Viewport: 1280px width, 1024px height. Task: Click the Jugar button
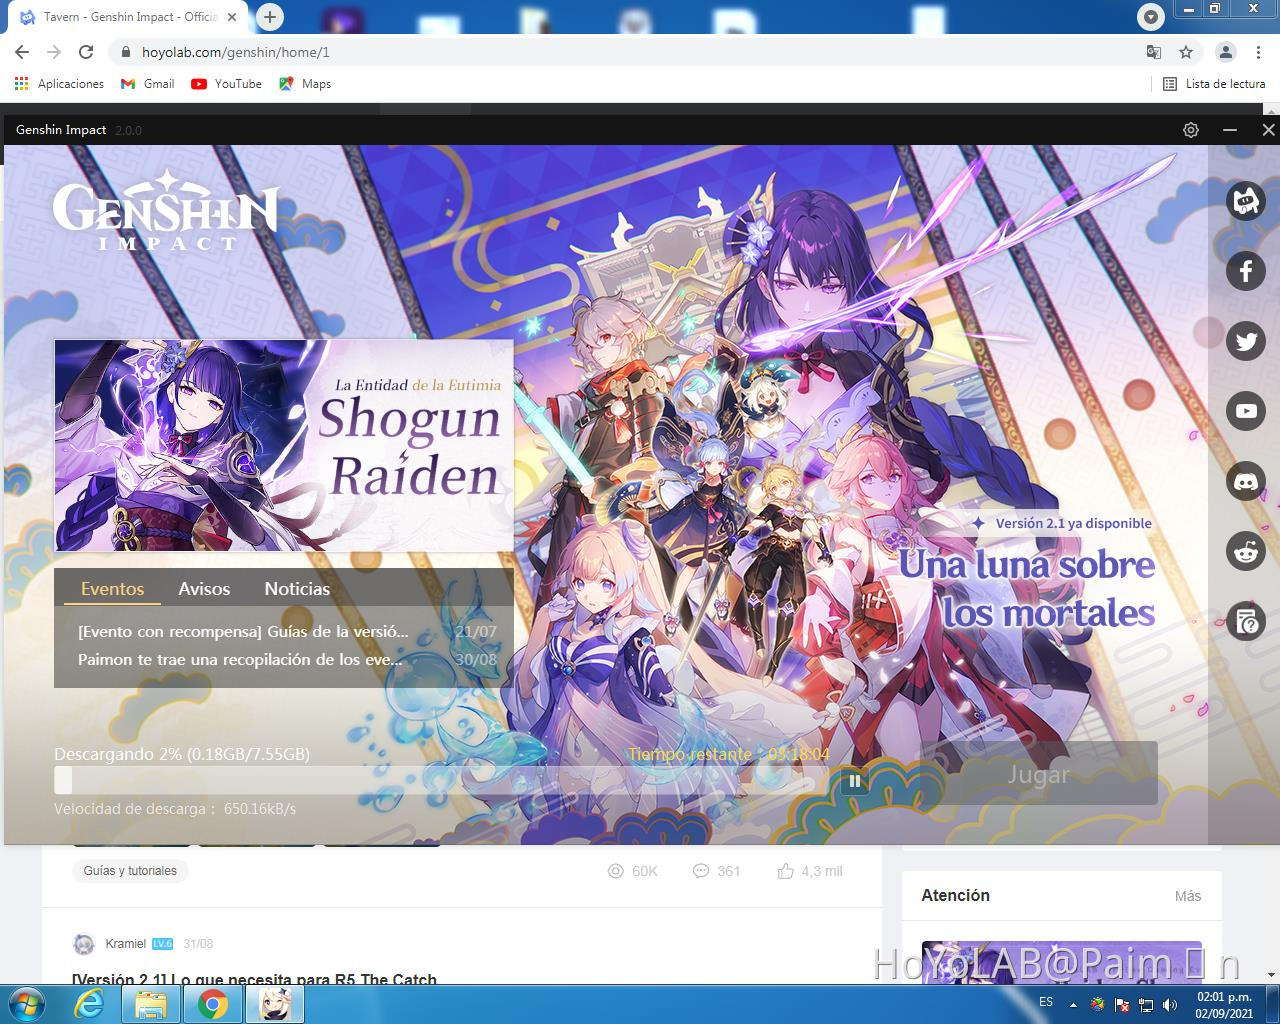pos(1038,774)
